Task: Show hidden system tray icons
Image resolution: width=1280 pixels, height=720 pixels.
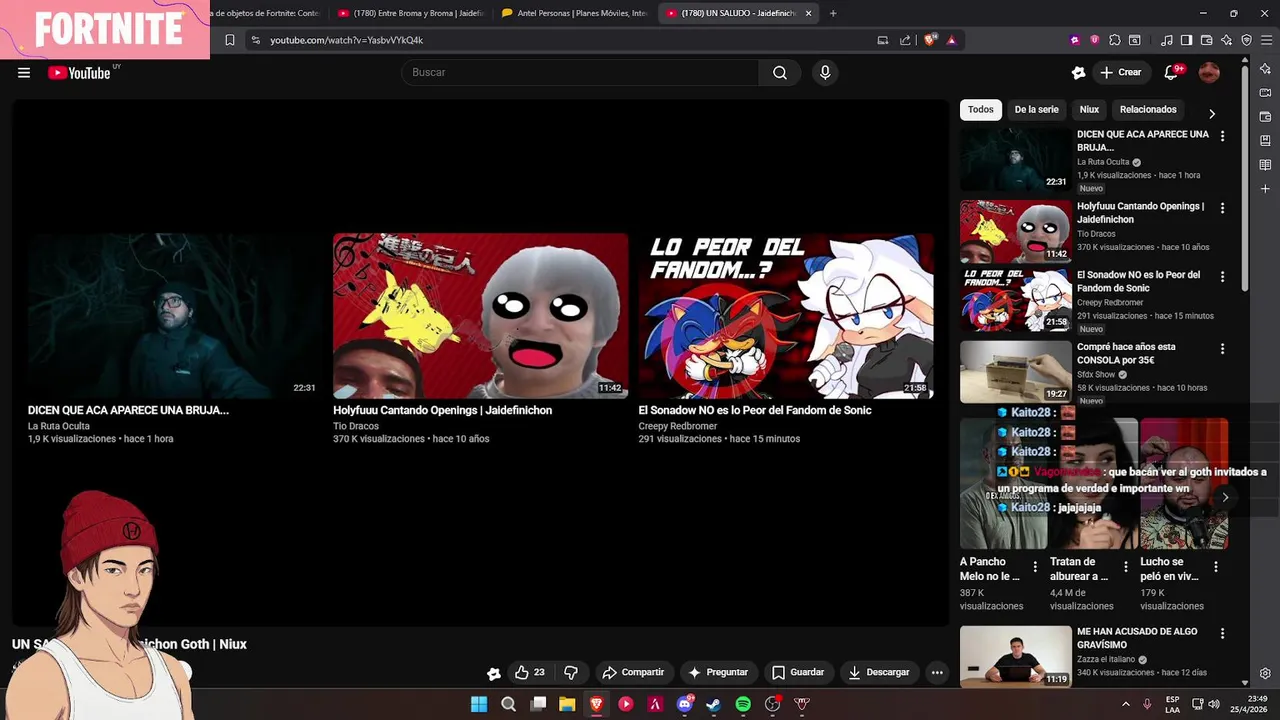Action: pyautogui.click(x=1125, y=704)
